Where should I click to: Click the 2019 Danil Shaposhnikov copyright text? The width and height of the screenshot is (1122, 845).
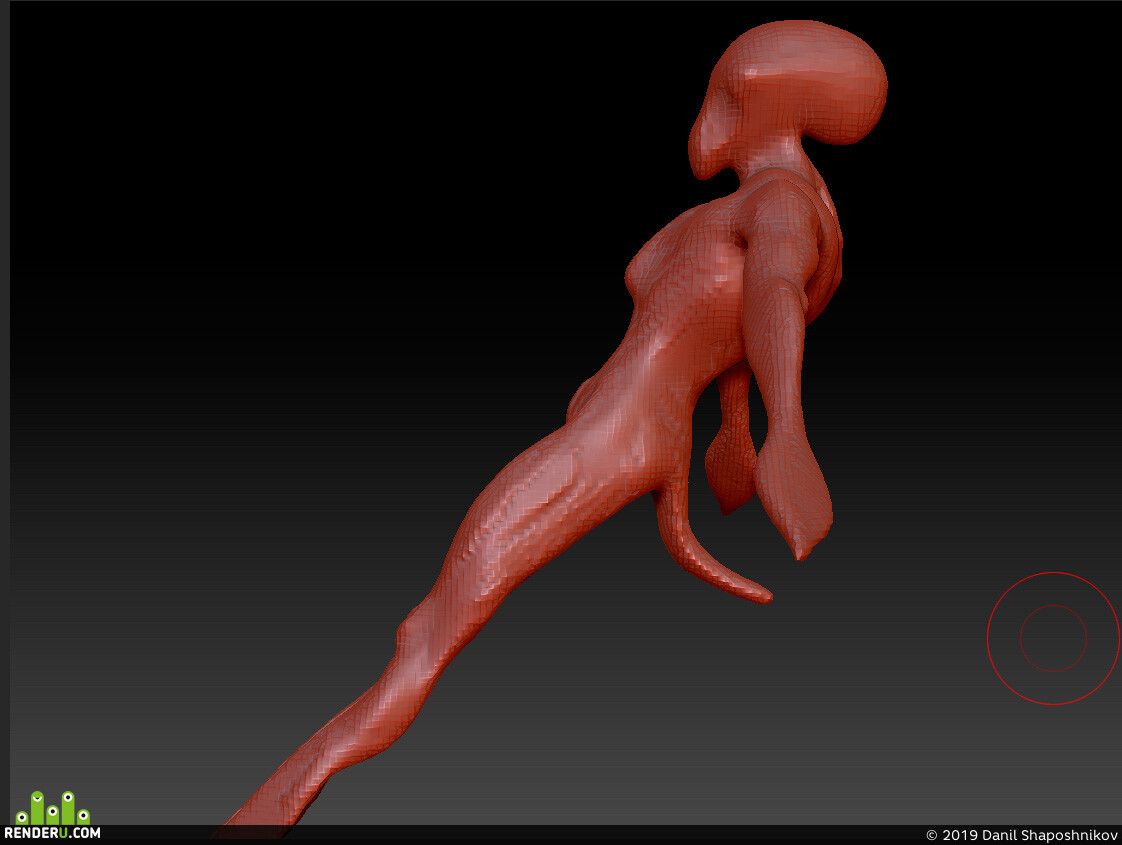(x=1021, y=835)
